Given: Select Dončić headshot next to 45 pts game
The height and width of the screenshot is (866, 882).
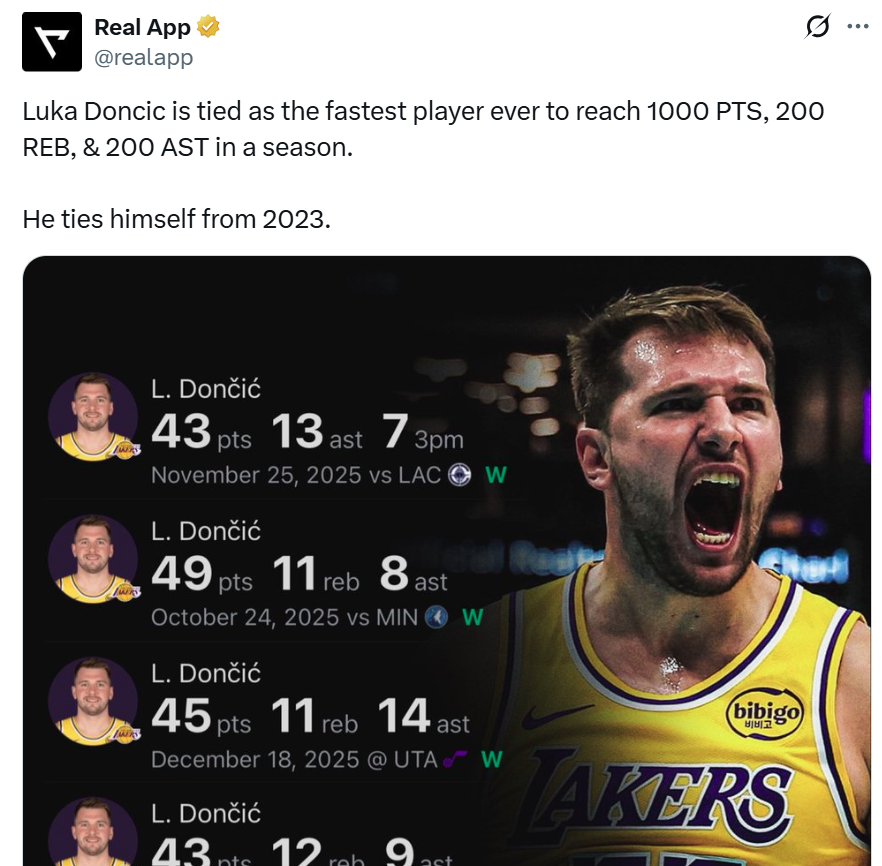Looking at the screenshot, I should click(x=93, y=701).
